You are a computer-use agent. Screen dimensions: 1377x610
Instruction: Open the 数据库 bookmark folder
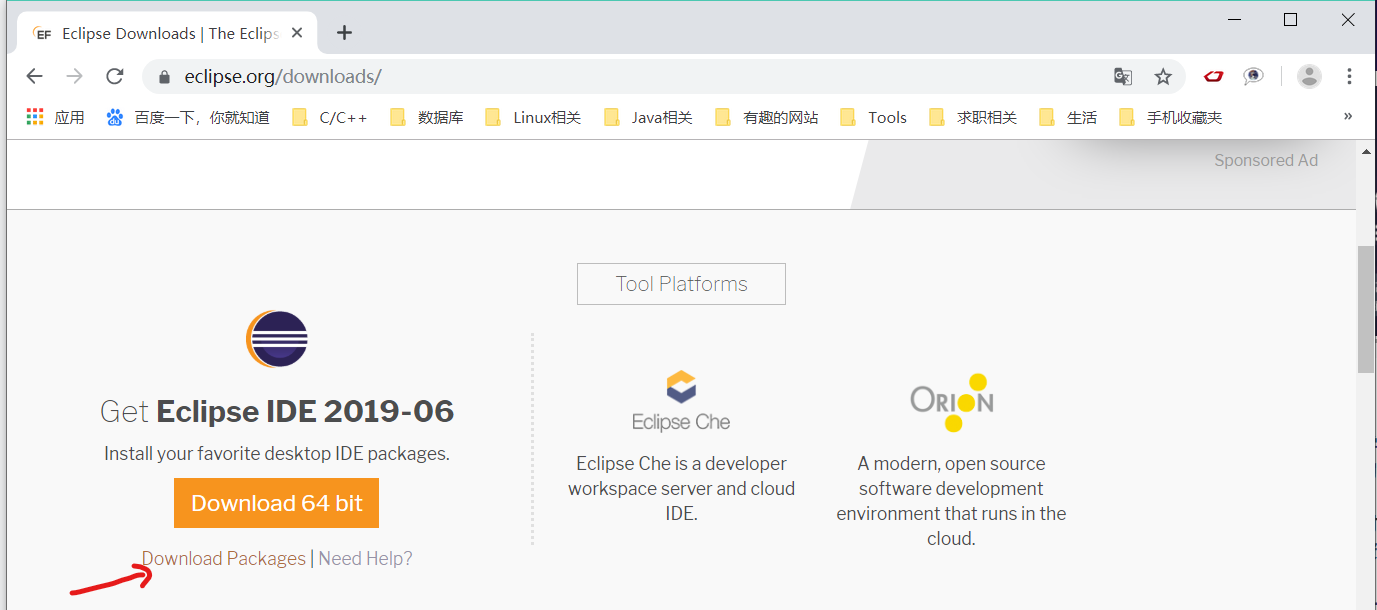[427, 117]
